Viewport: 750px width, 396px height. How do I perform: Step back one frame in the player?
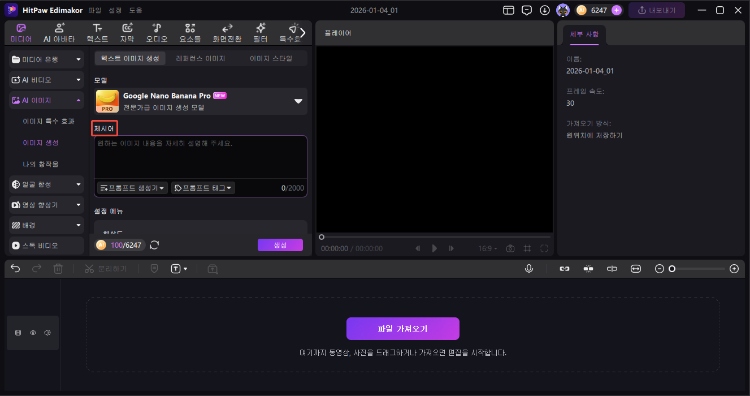click(418, 248)
